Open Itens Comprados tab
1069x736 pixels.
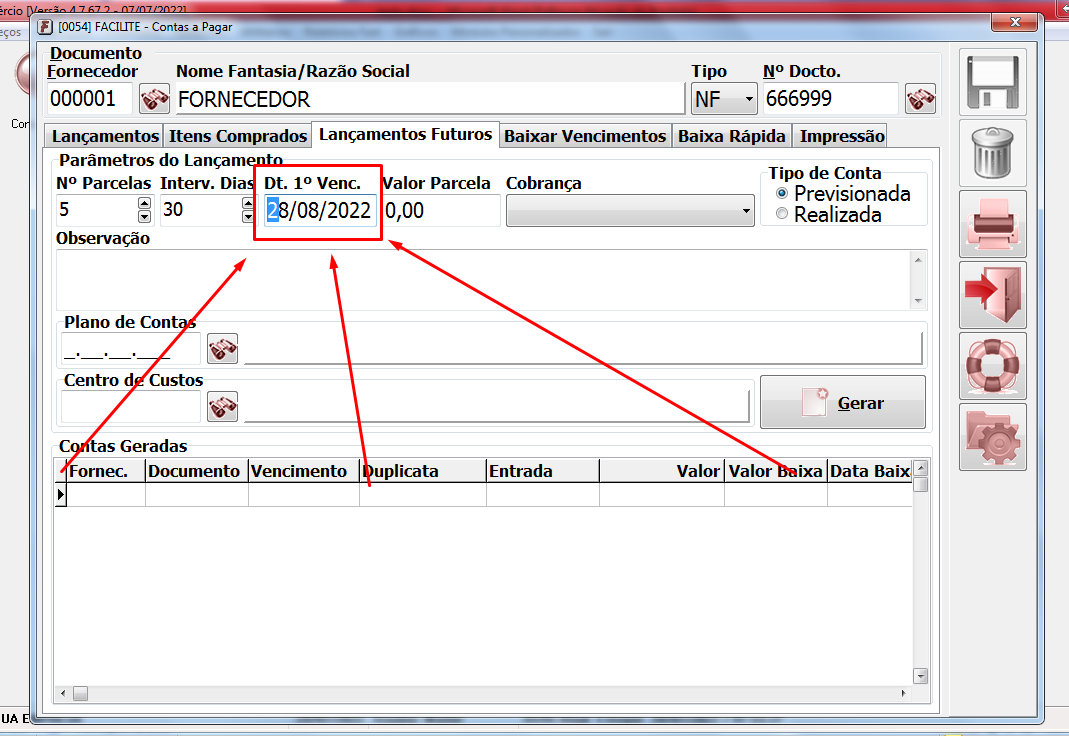pos(238,136)
